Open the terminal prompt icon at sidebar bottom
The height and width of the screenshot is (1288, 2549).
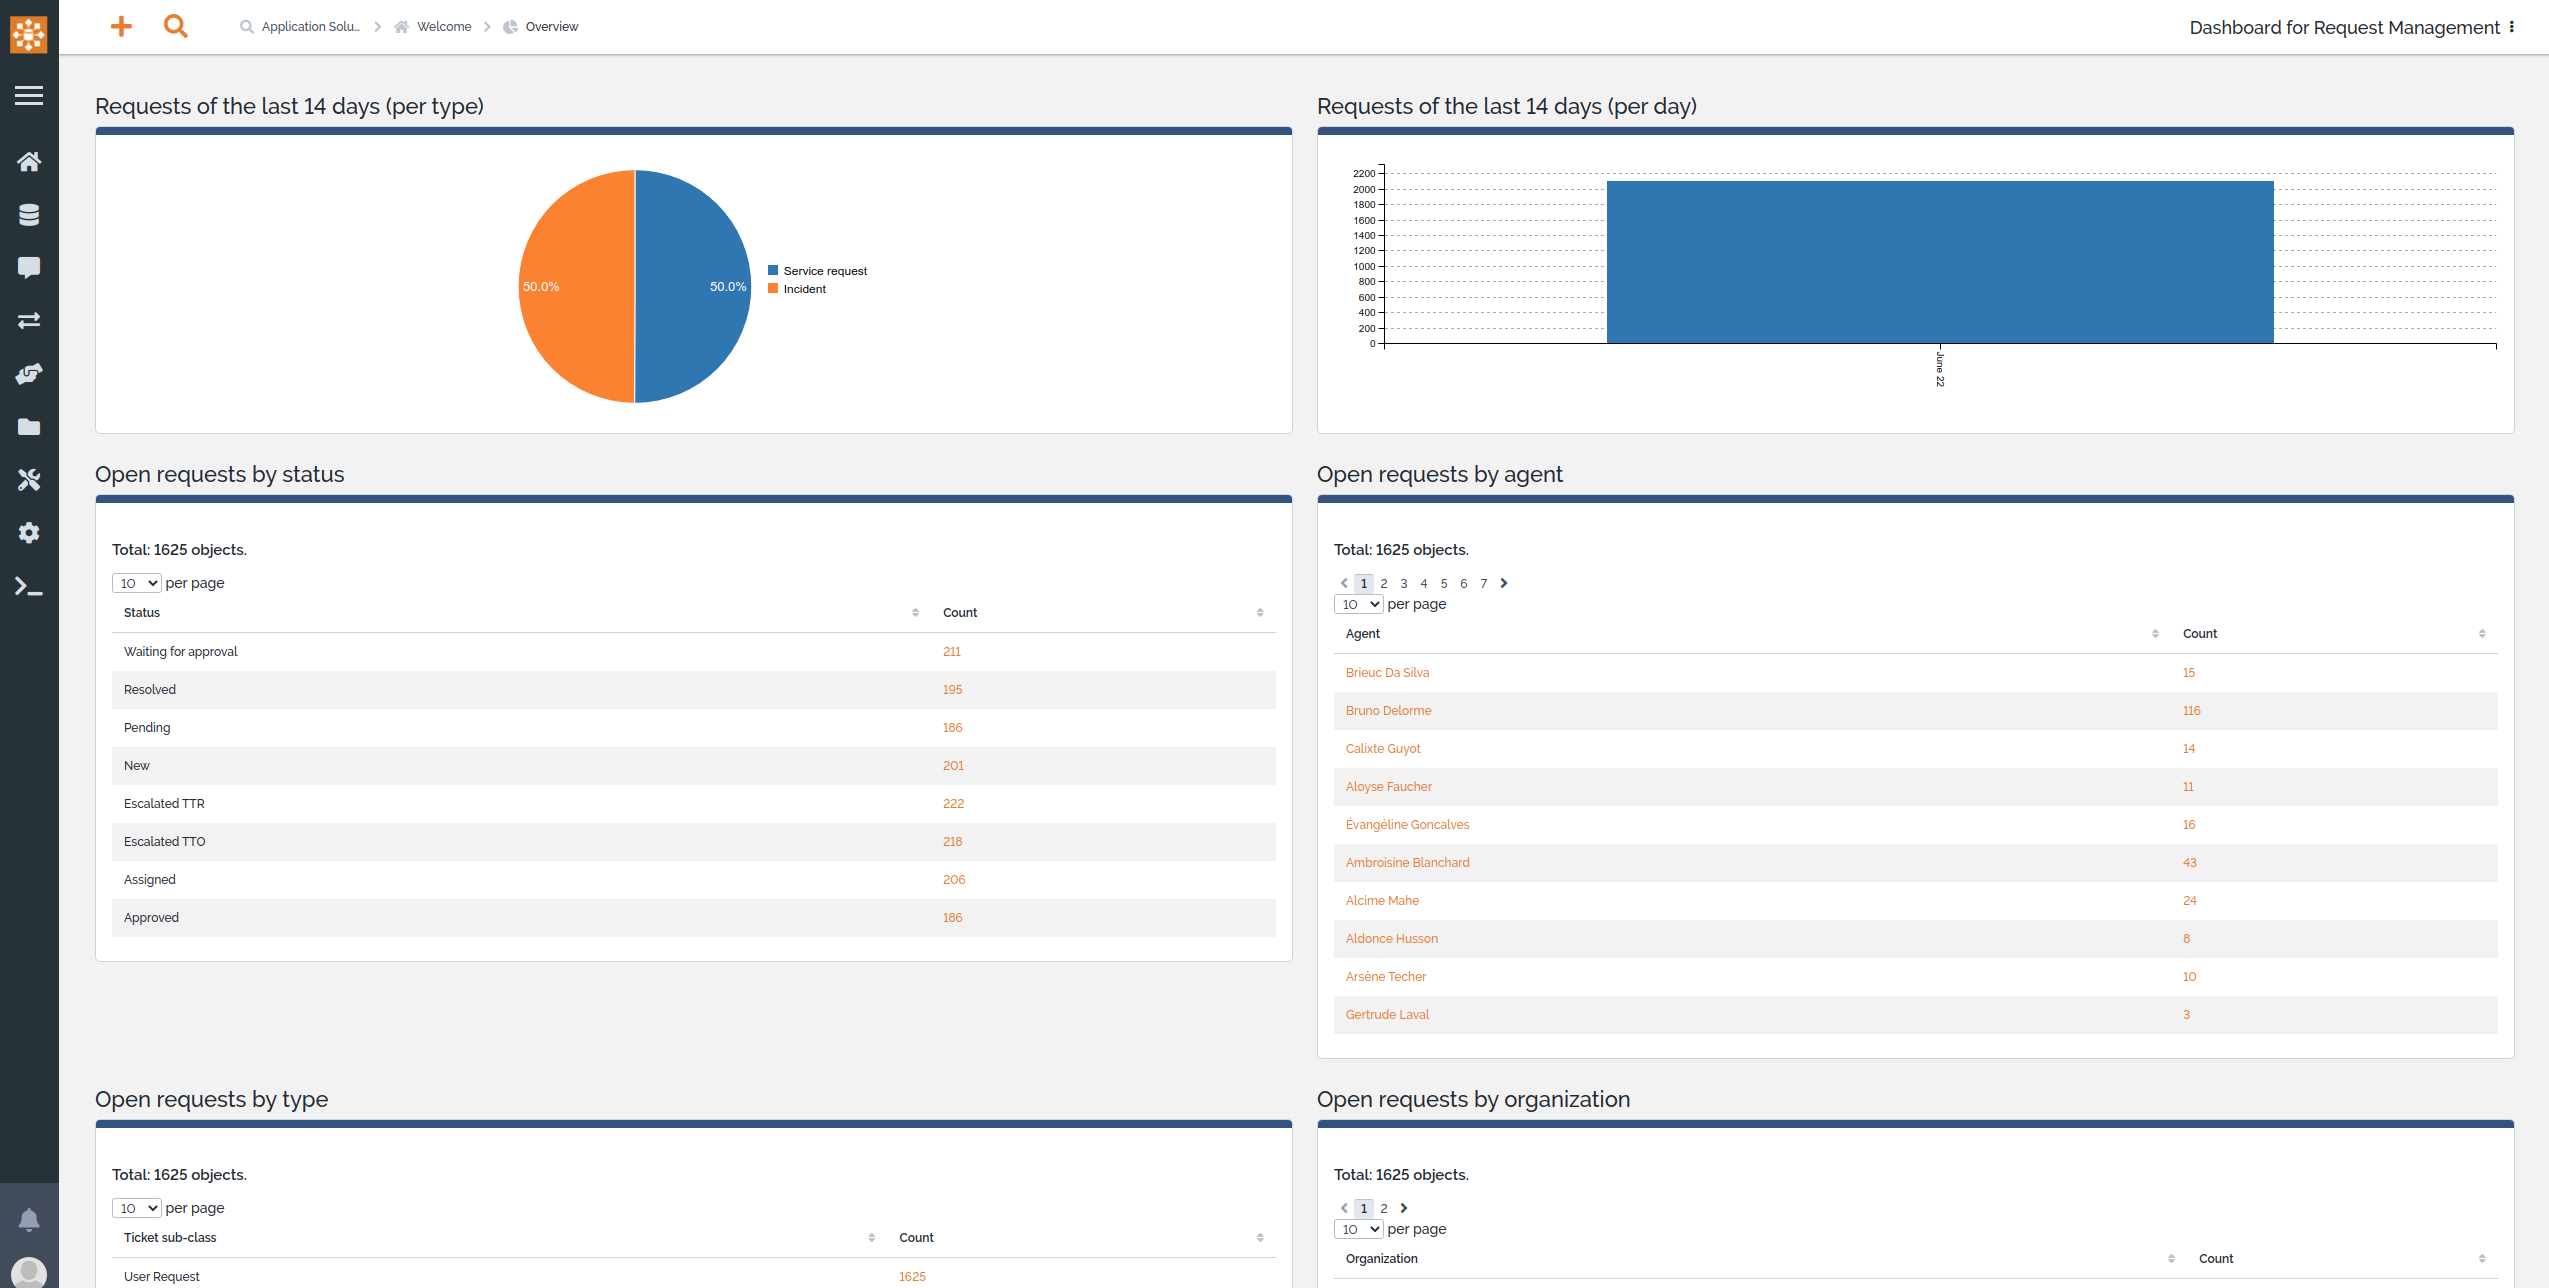[29, 587]
